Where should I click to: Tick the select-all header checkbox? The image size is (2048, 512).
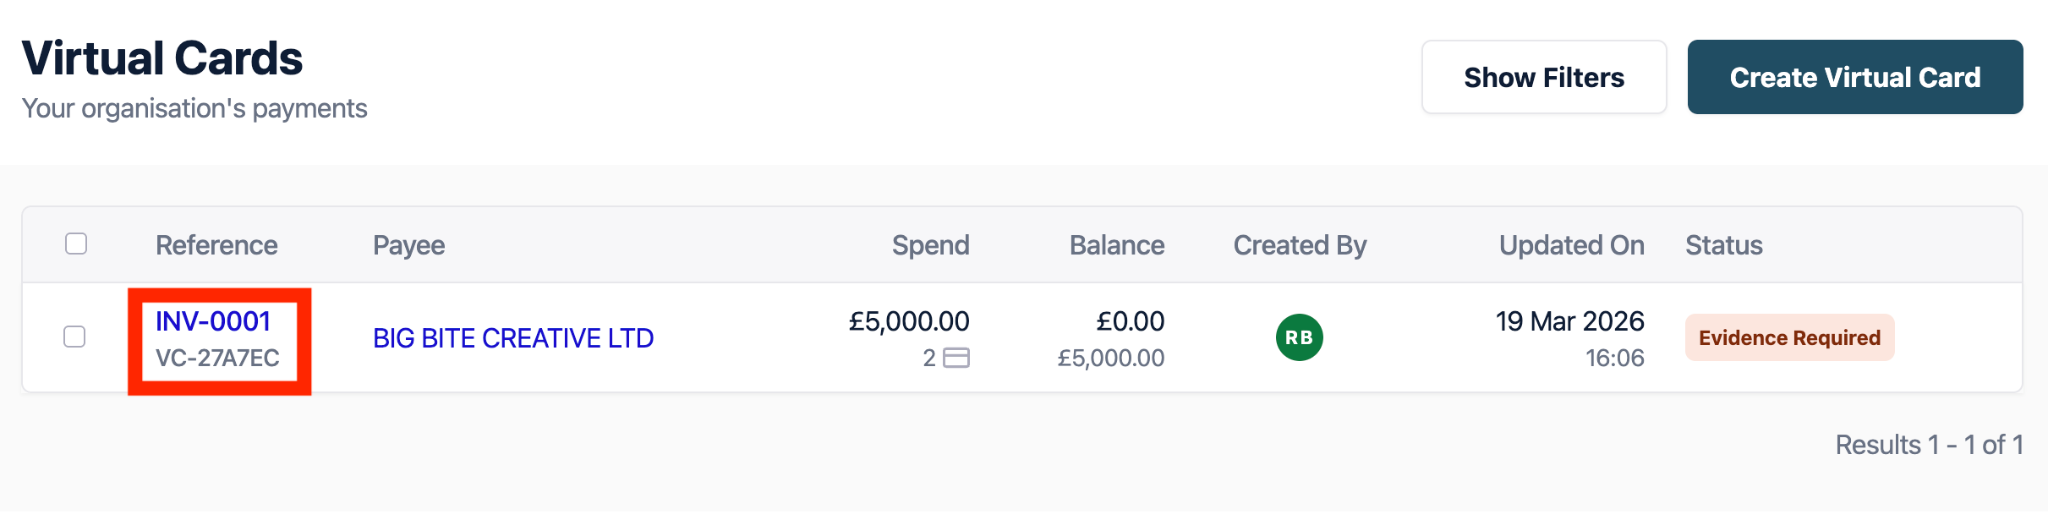76,244
